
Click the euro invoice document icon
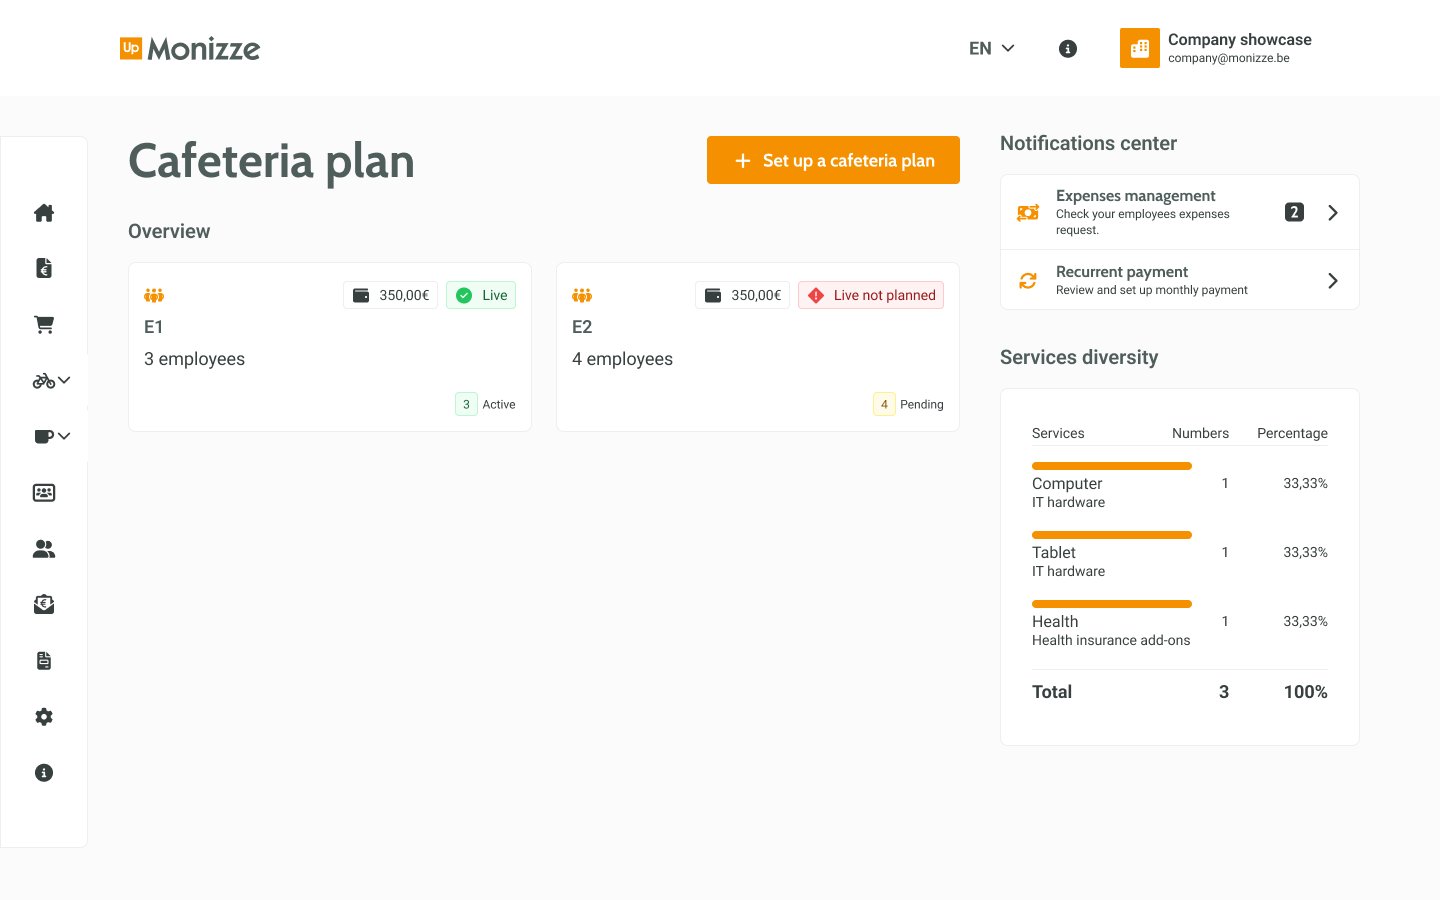tap(44, 268)
